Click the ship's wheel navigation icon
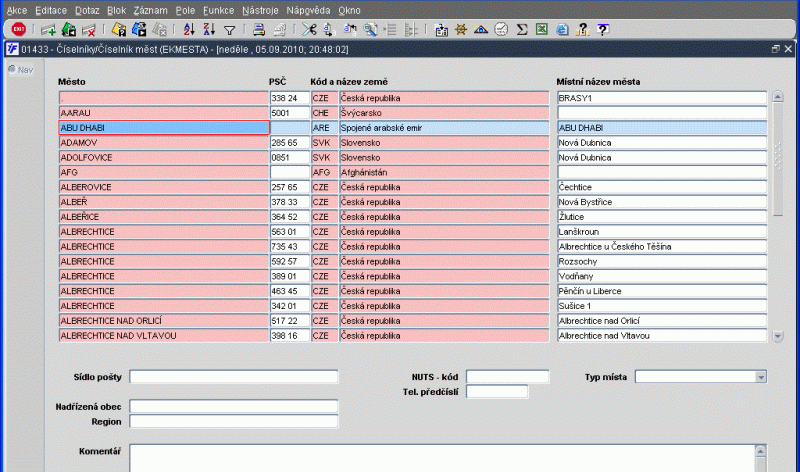This screenshot has width=800, height=472. click(x=461, y=30)
